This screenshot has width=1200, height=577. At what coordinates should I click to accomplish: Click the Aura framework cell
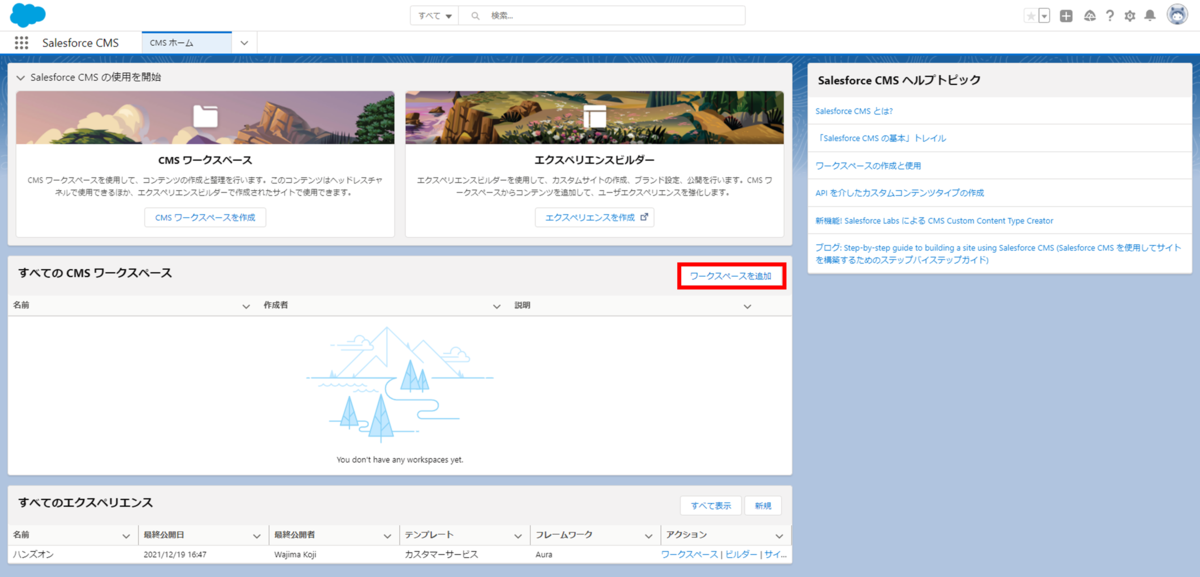pos(545,554)
